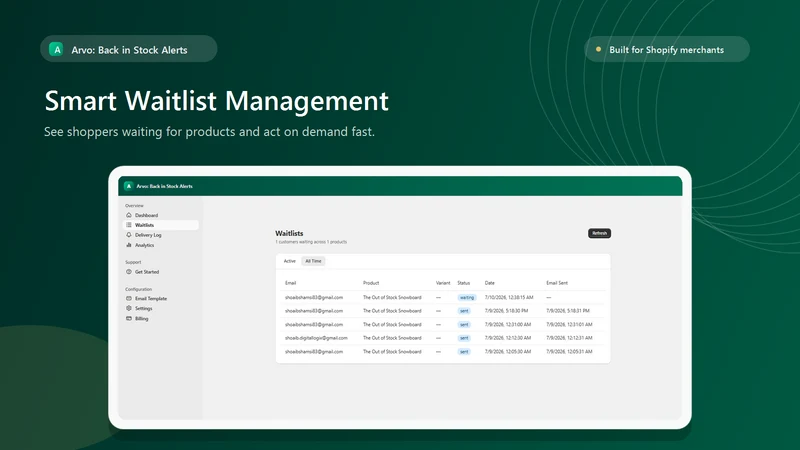The image size is (800, 450).
Task: Click the 'sent' badge in the 12:05:30 AM row
Action: click(464, 352)
